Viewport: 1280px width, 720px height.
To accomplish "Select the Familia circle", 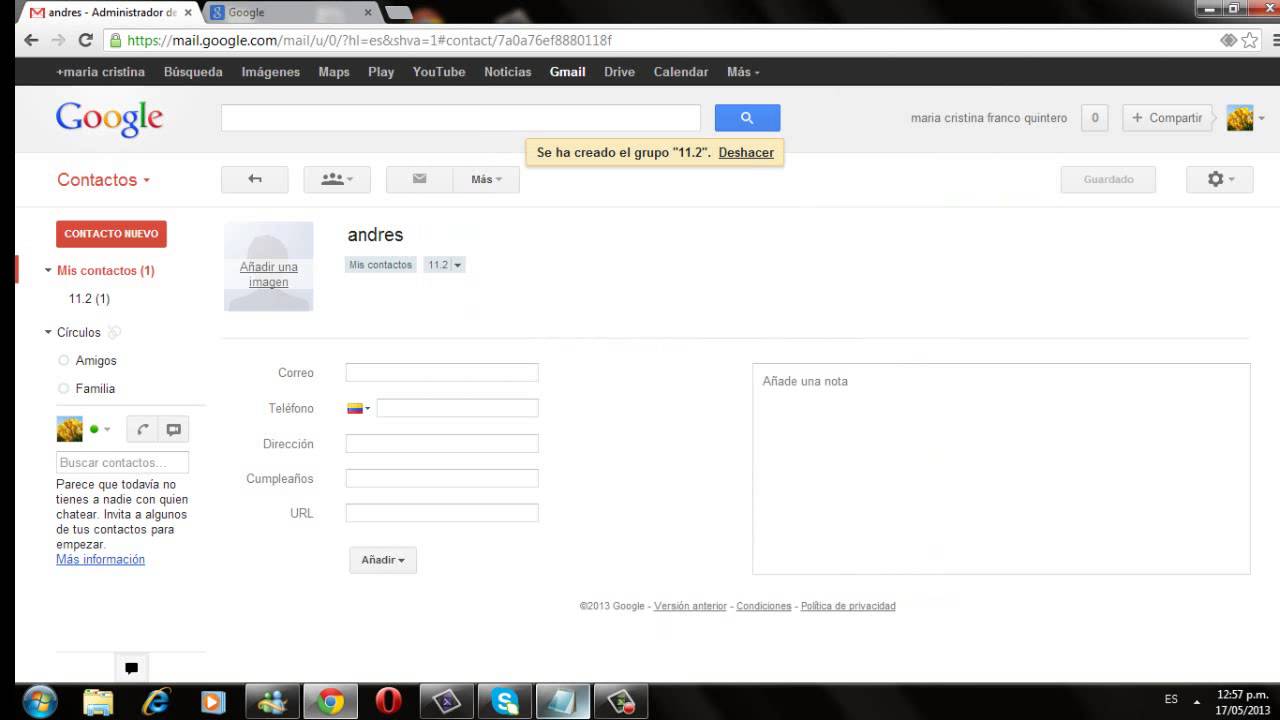I will (x=95, y=389).
